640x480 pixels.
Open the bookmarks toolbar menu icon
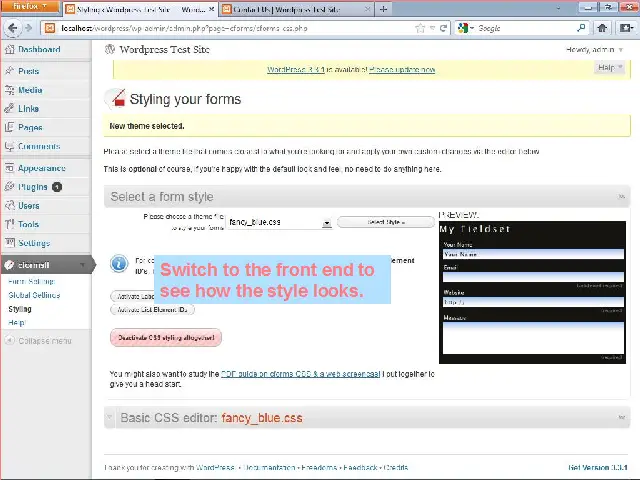627,28
